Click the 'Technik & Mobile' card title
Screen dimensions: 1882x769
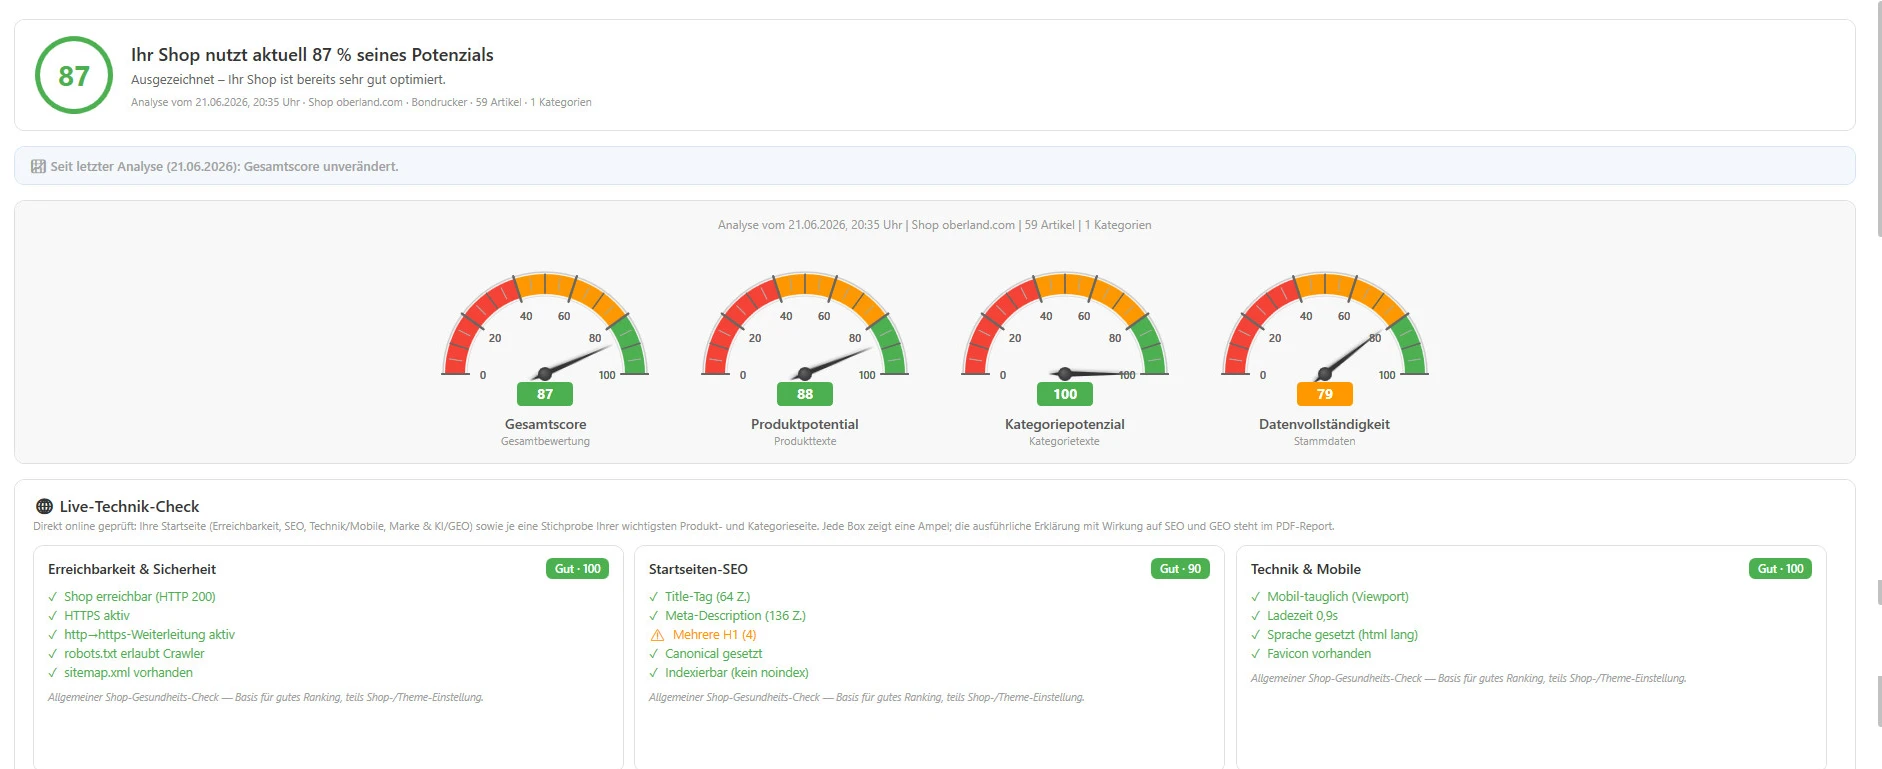tap(1306, 569)
